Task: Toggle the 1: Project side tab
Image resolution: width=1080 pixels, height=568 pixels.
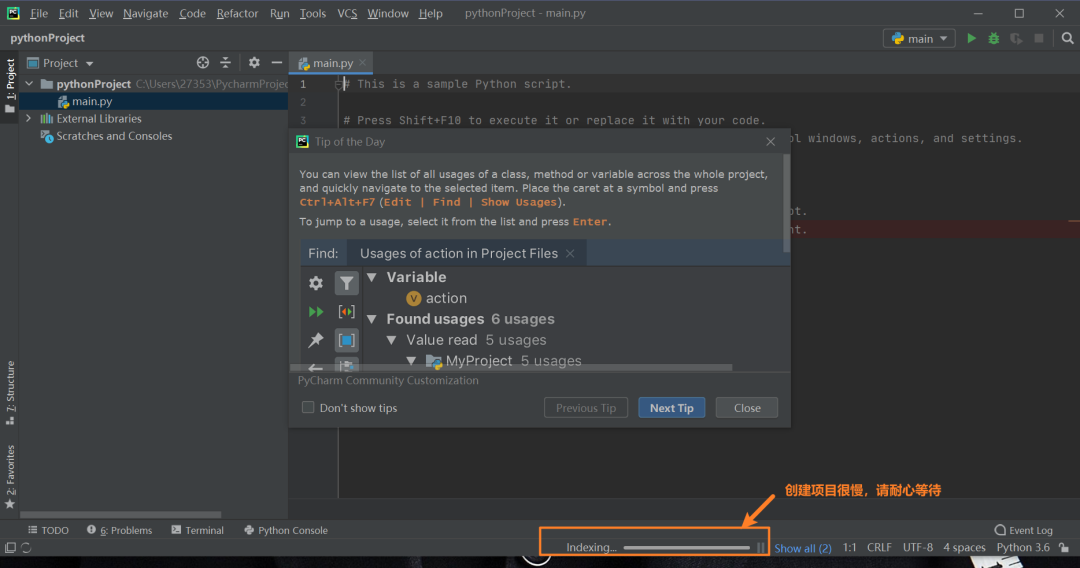Action: click(10, 86)
